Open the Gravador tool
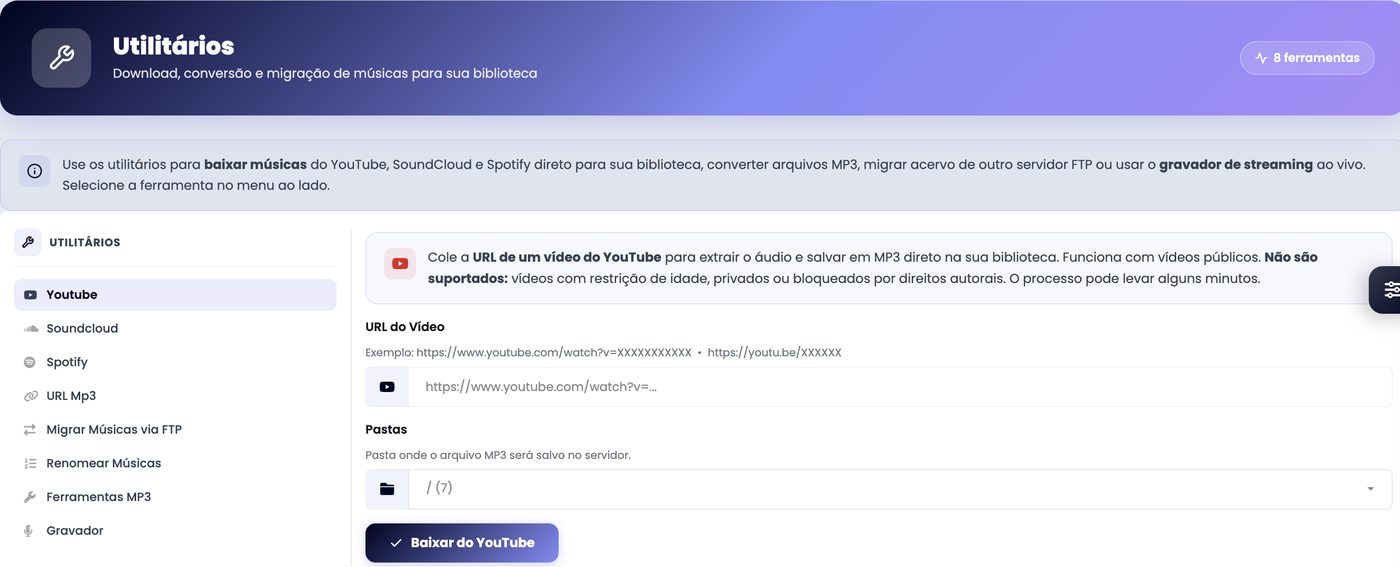Viewport: 1400px width, 567px height. point(175,530)
